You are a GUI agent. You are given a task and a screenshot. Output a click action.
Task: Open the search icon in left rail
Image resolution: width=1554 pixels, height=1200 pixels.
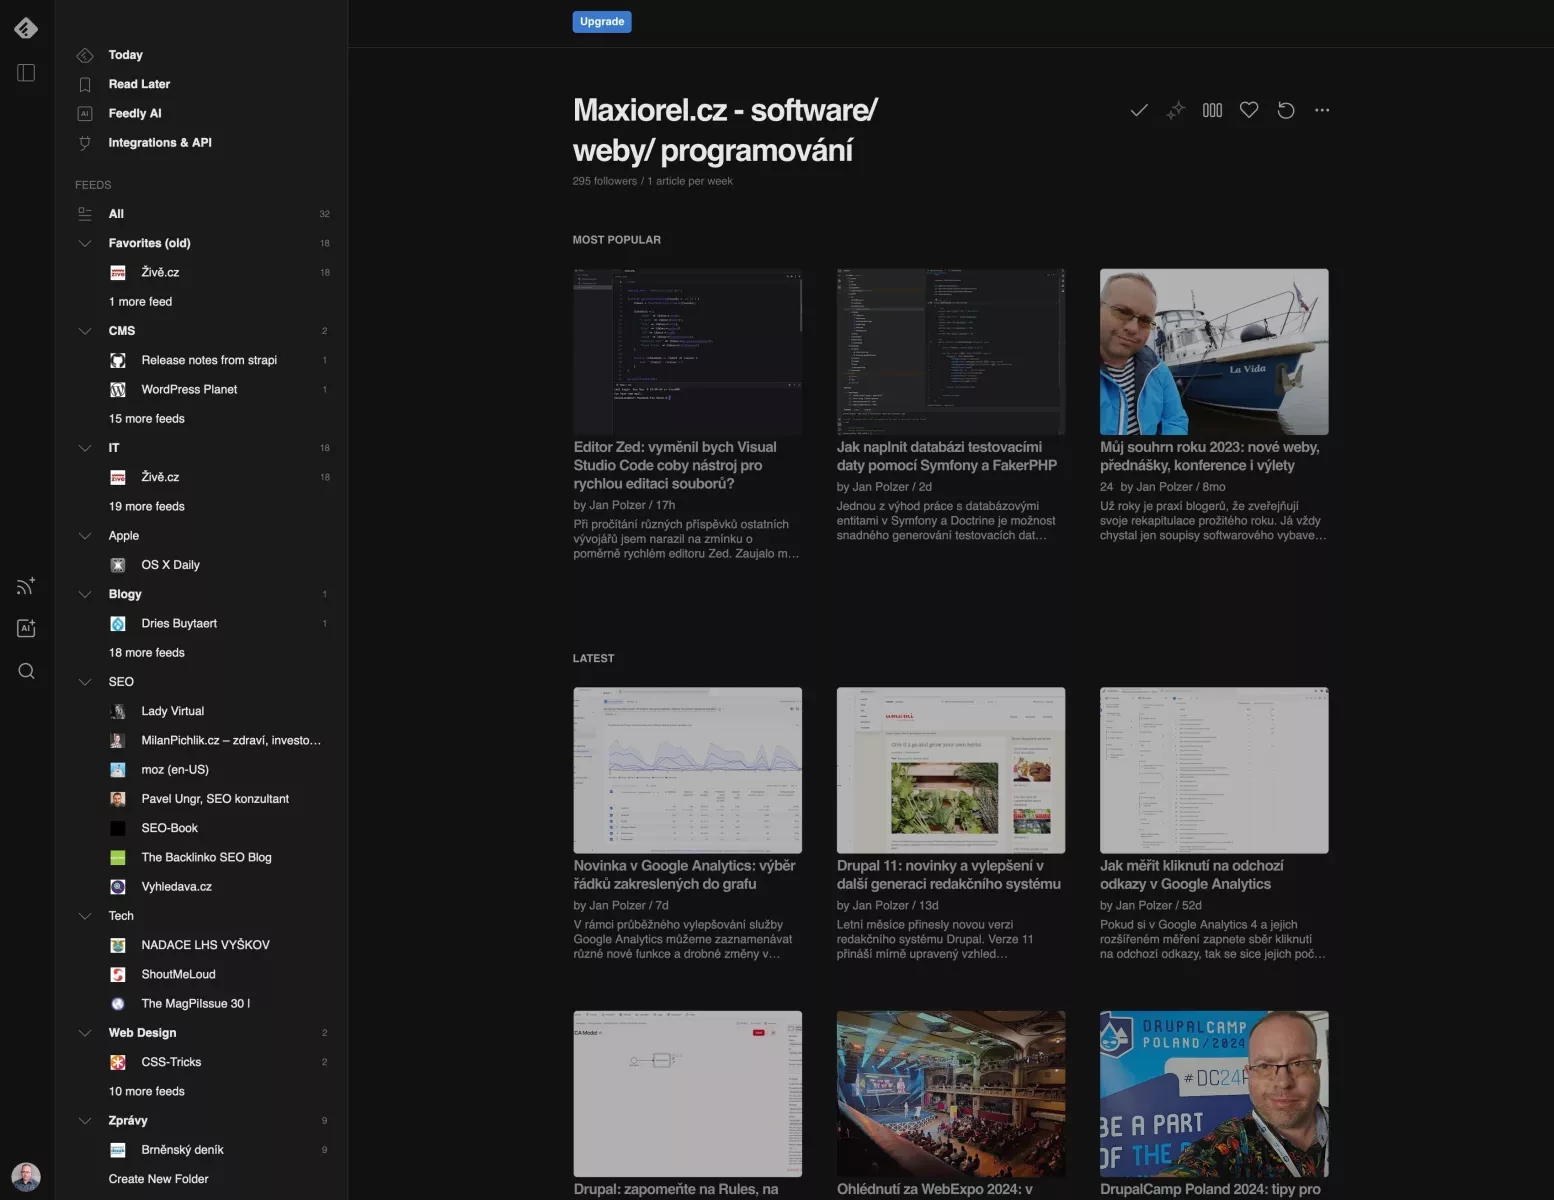[x=26, y=671]
